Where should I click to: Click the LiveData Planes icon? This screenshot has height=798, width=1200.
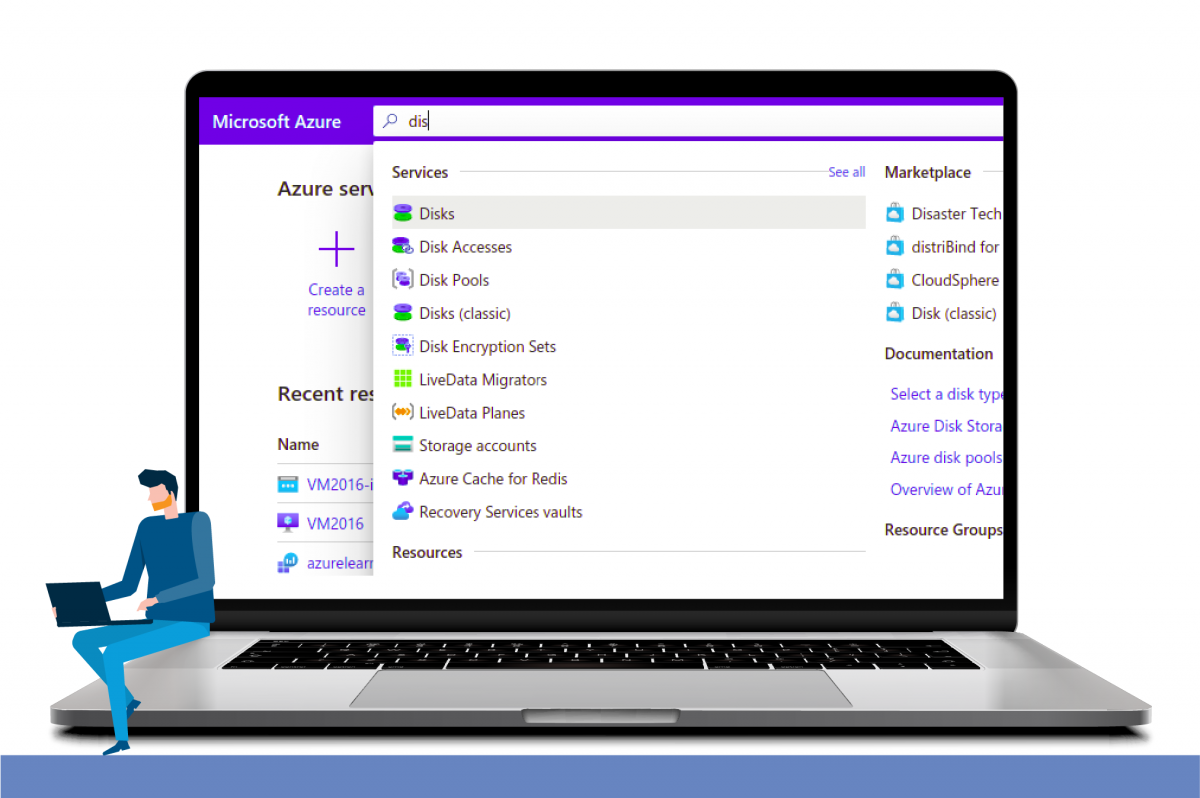[x=404, y=412]
